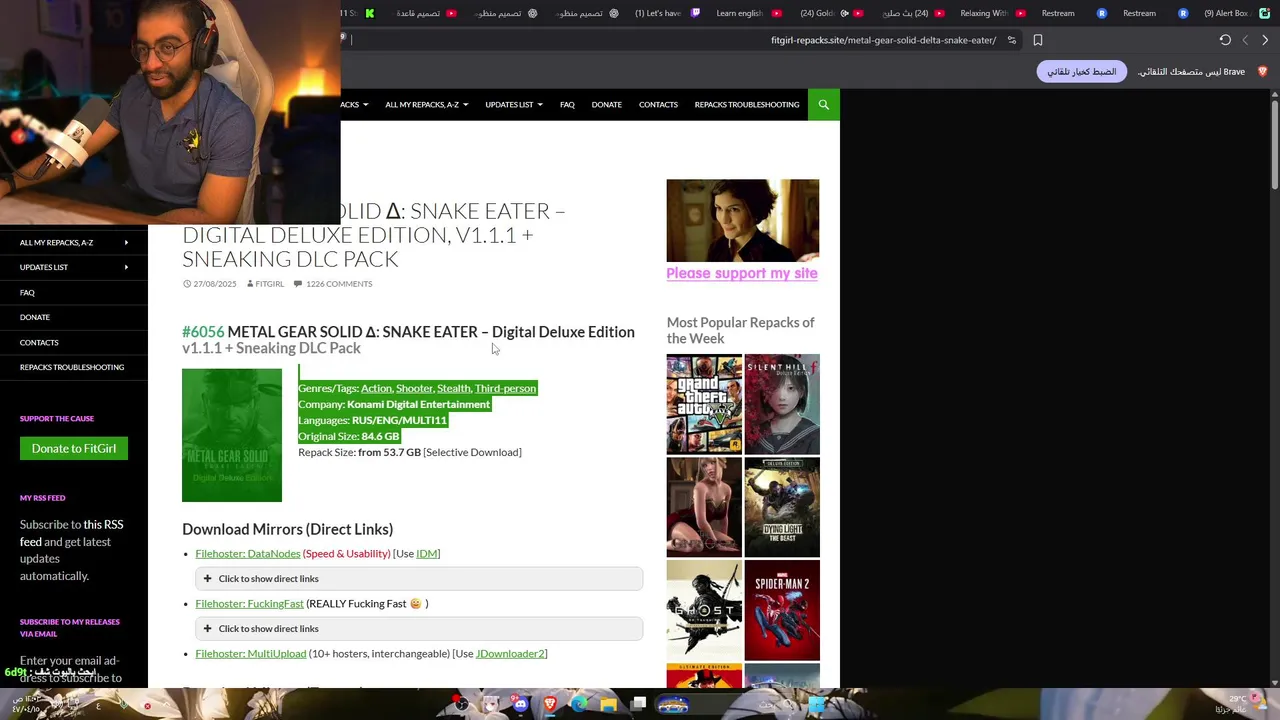Open the UPDATES LIST top menu dropdown
This screenshot has height=720, width=1280.
514,104
